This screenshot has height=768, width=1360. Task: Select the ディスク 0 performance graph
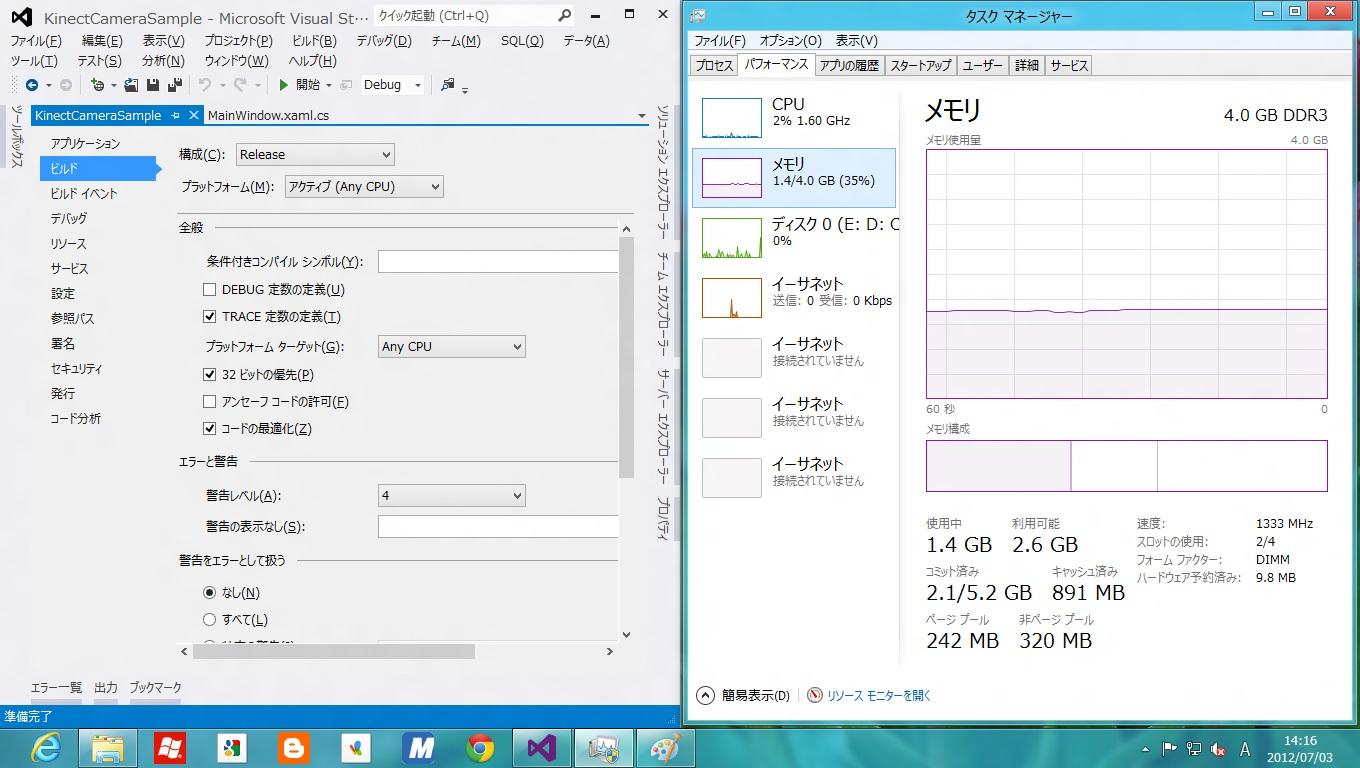pyautogui.click(x=732, y=238)
